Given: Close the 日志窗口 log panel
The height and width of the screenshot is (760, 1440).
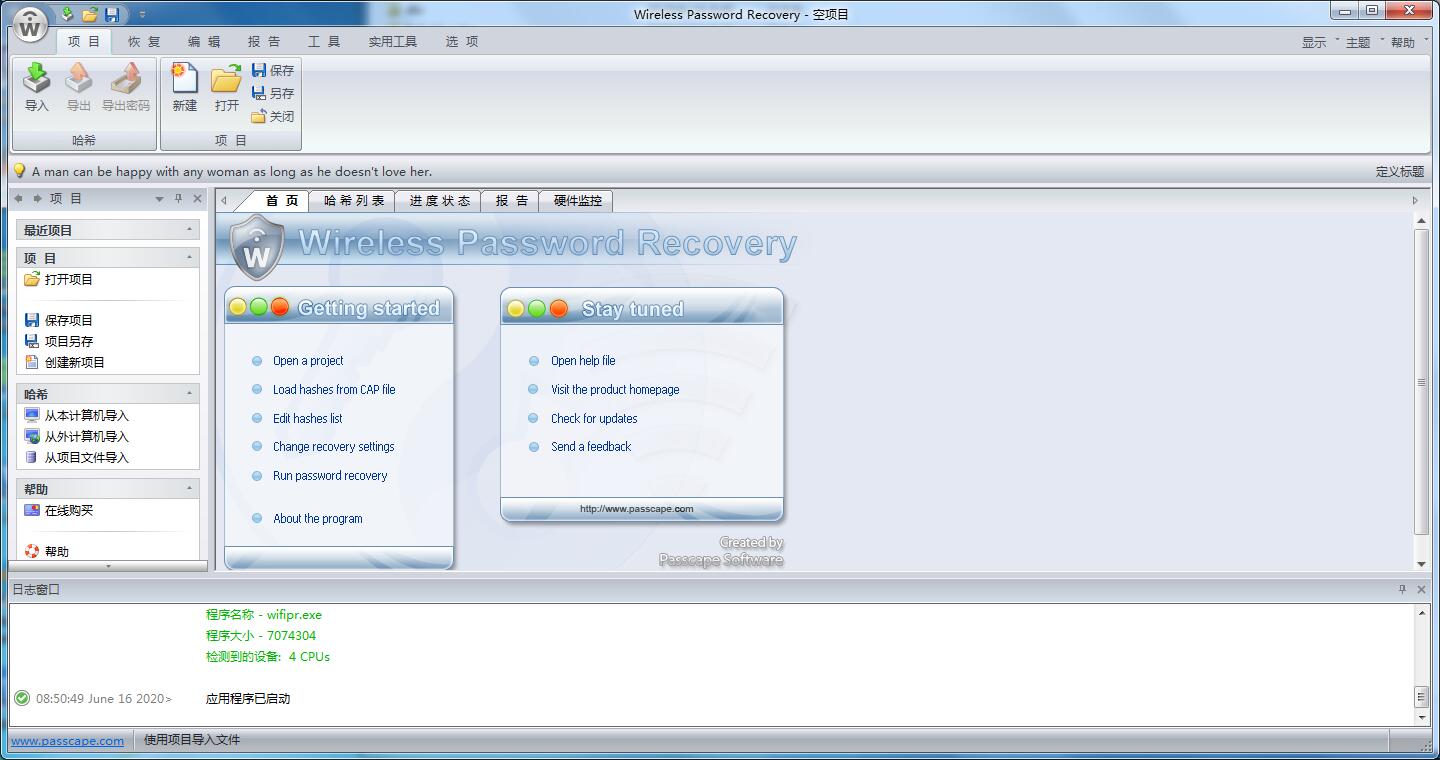Looking at the screenshot, I should (1422, 589).
